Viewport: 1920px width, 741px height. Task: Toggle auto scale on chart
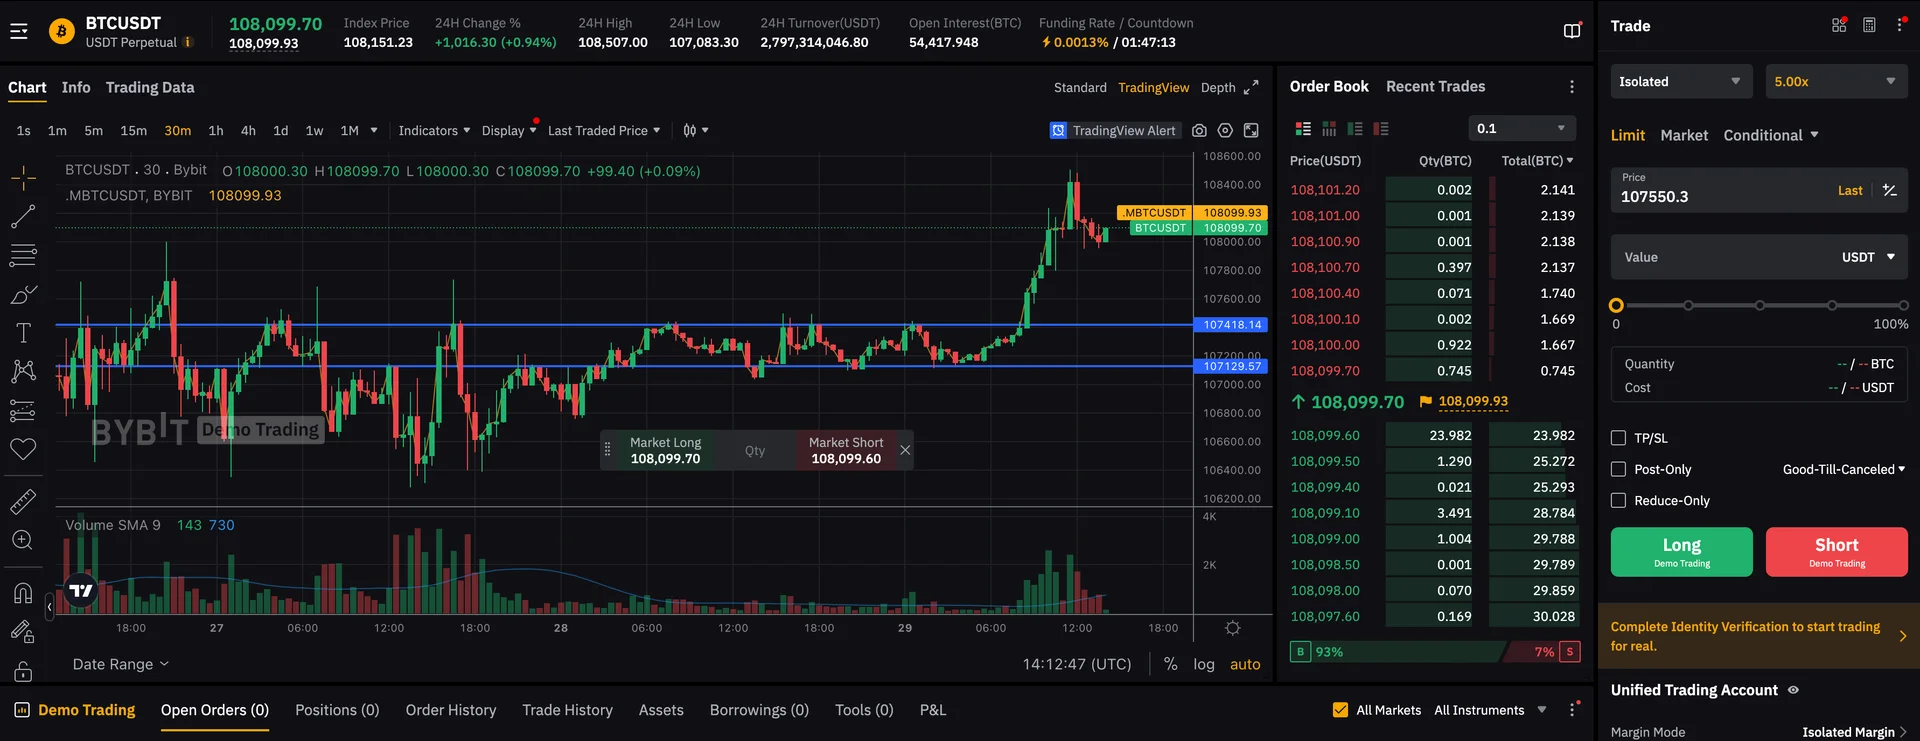pos(1245,664)
